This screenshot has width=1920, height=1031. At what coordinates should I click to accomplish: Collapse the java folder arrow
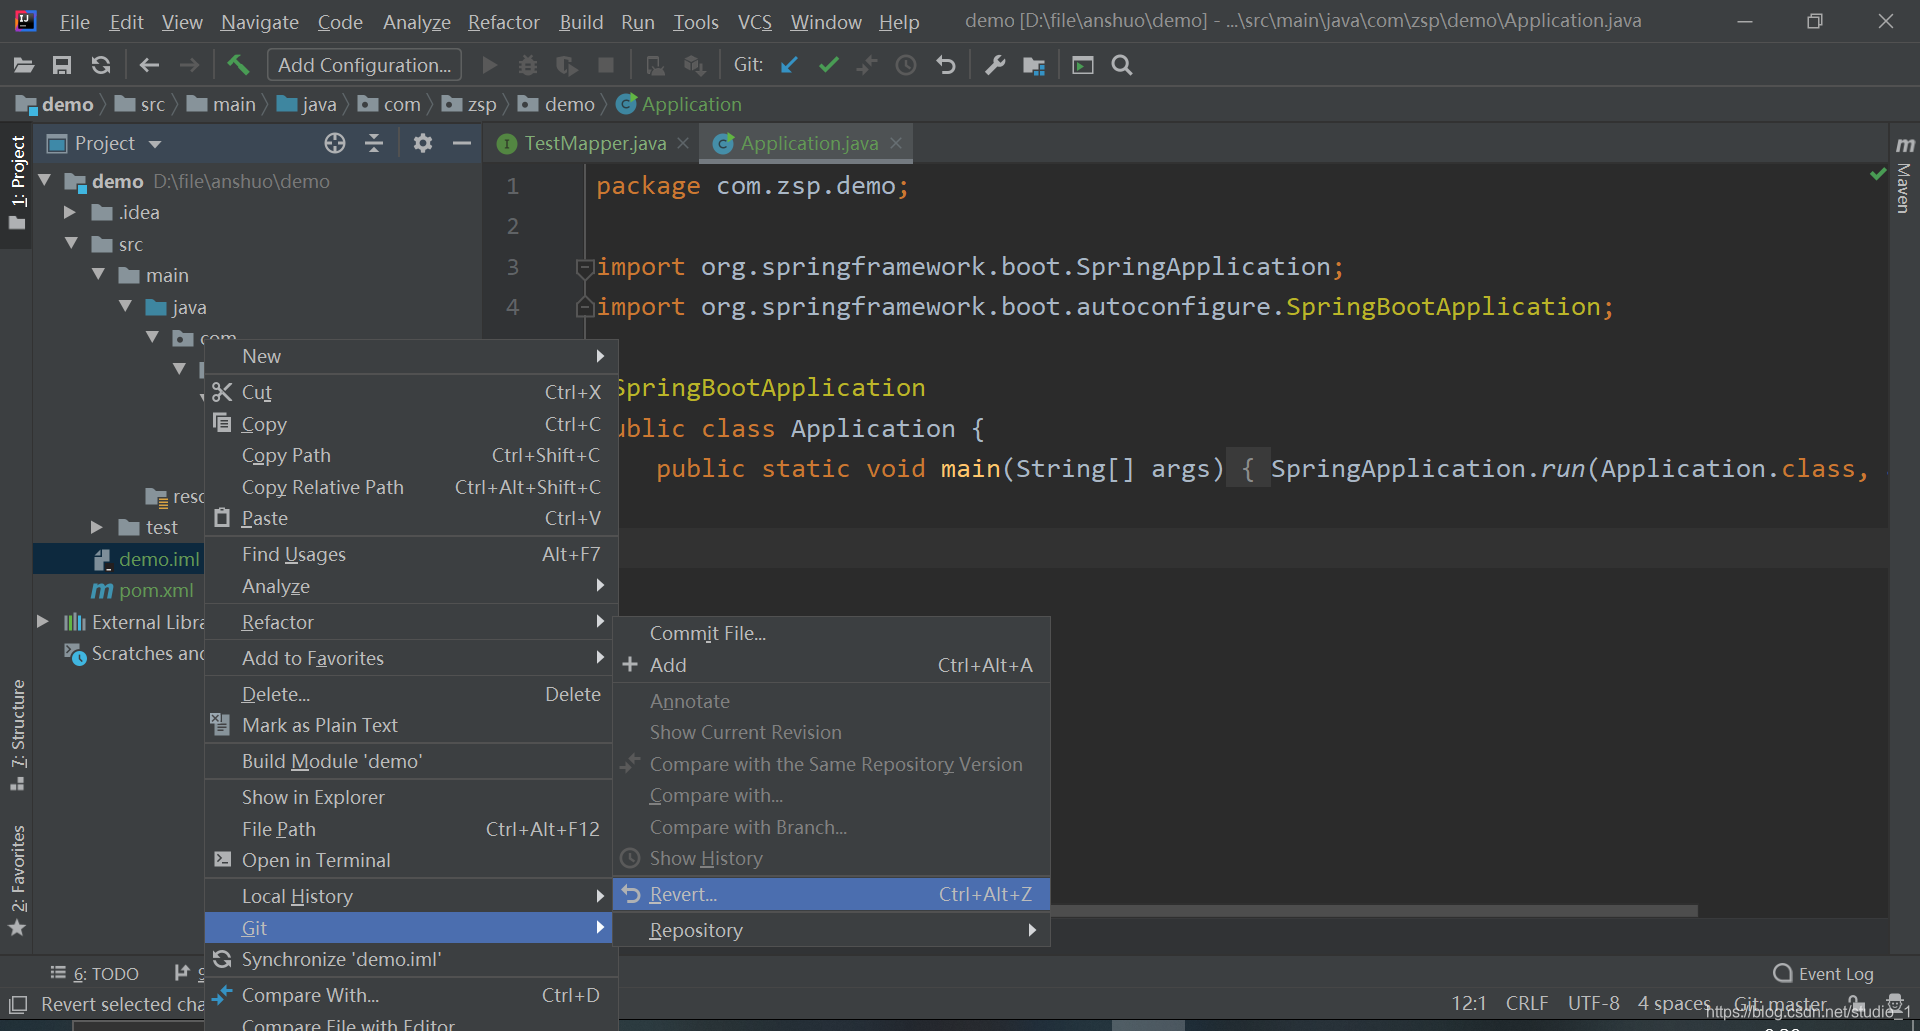click(x=125, y=307)
